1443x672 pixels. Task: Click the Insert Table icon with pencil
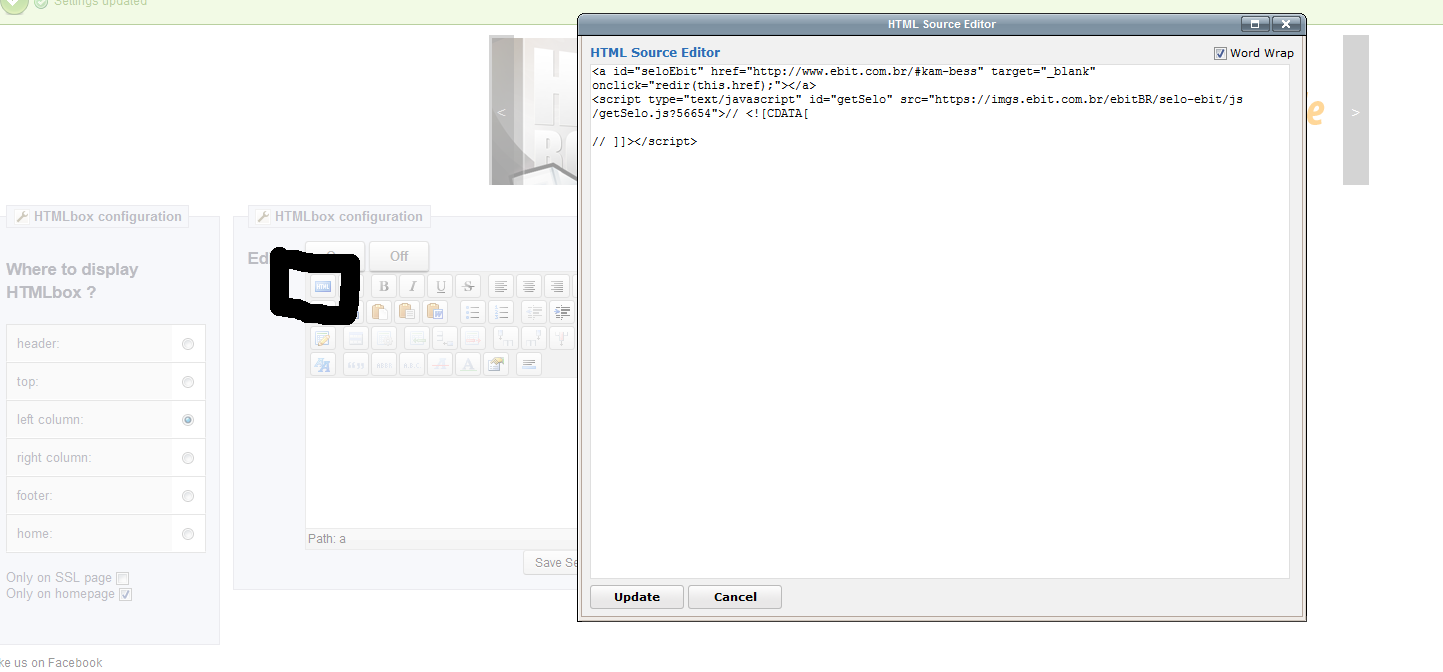323,338
